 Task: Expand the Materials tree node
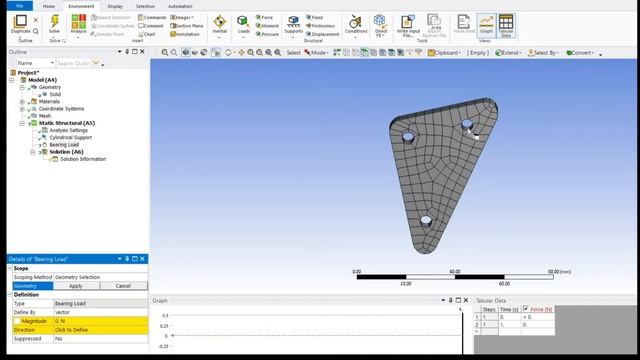tap(22, 102)
